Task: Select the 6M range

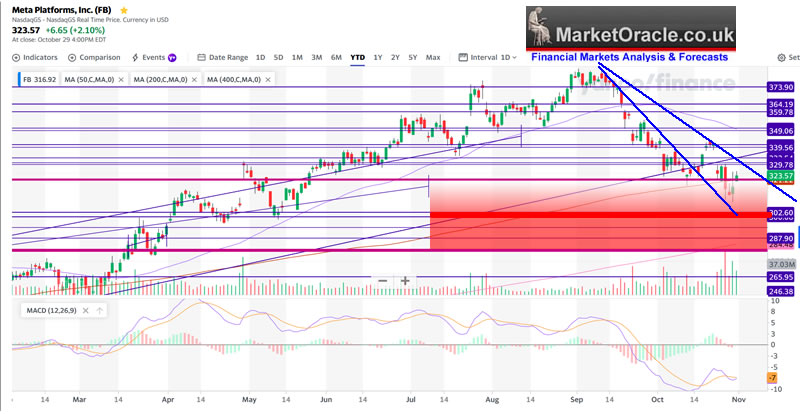Action: pyautogui.click(x=336, y=58)
